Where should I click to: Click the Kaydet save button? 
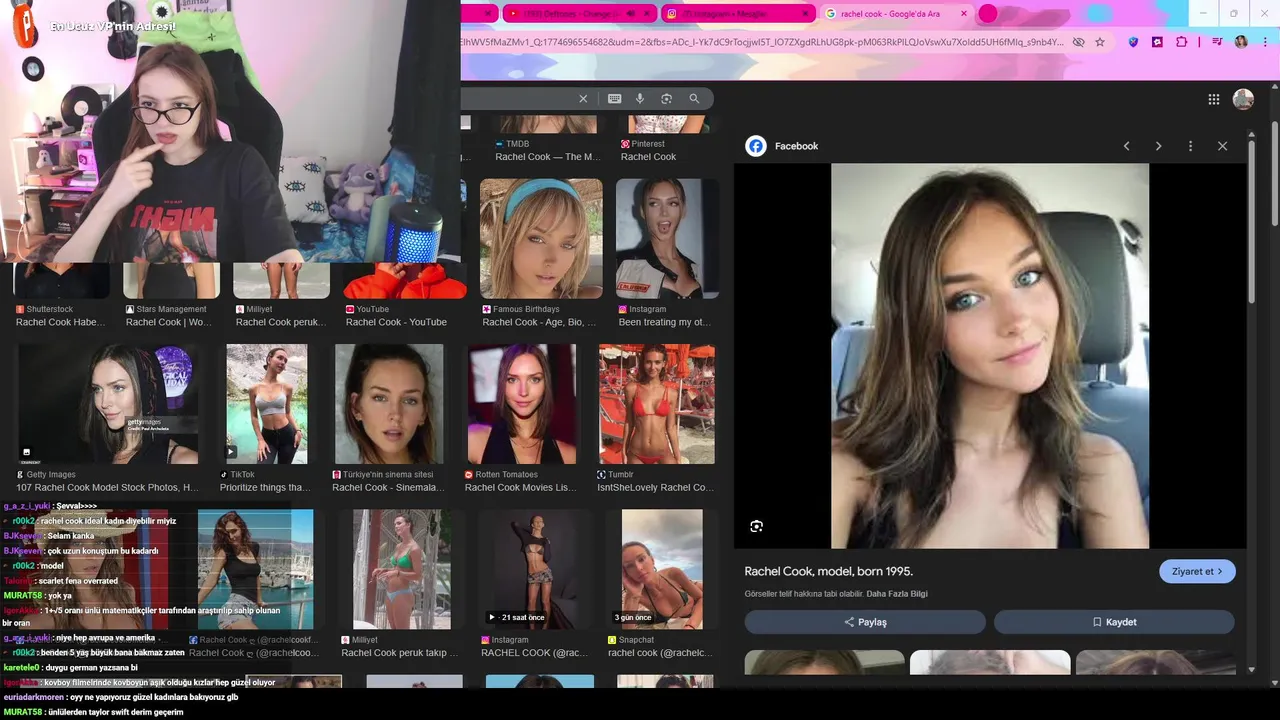(x=1114, y=622)
